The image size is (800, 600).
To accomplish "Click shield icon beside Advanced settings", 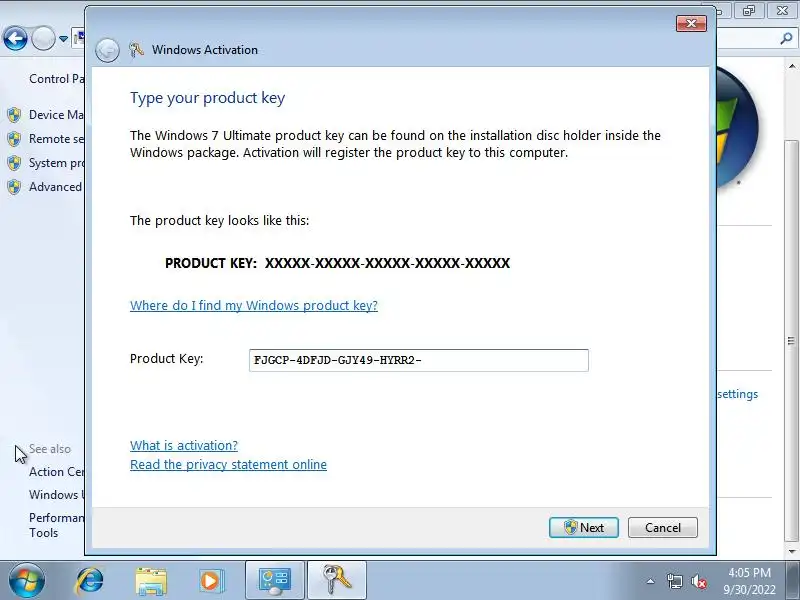I will click(14, 187).
